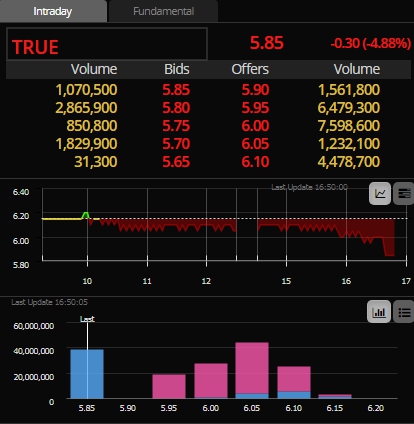Select offer price 5.90

(x=255, y=90)
